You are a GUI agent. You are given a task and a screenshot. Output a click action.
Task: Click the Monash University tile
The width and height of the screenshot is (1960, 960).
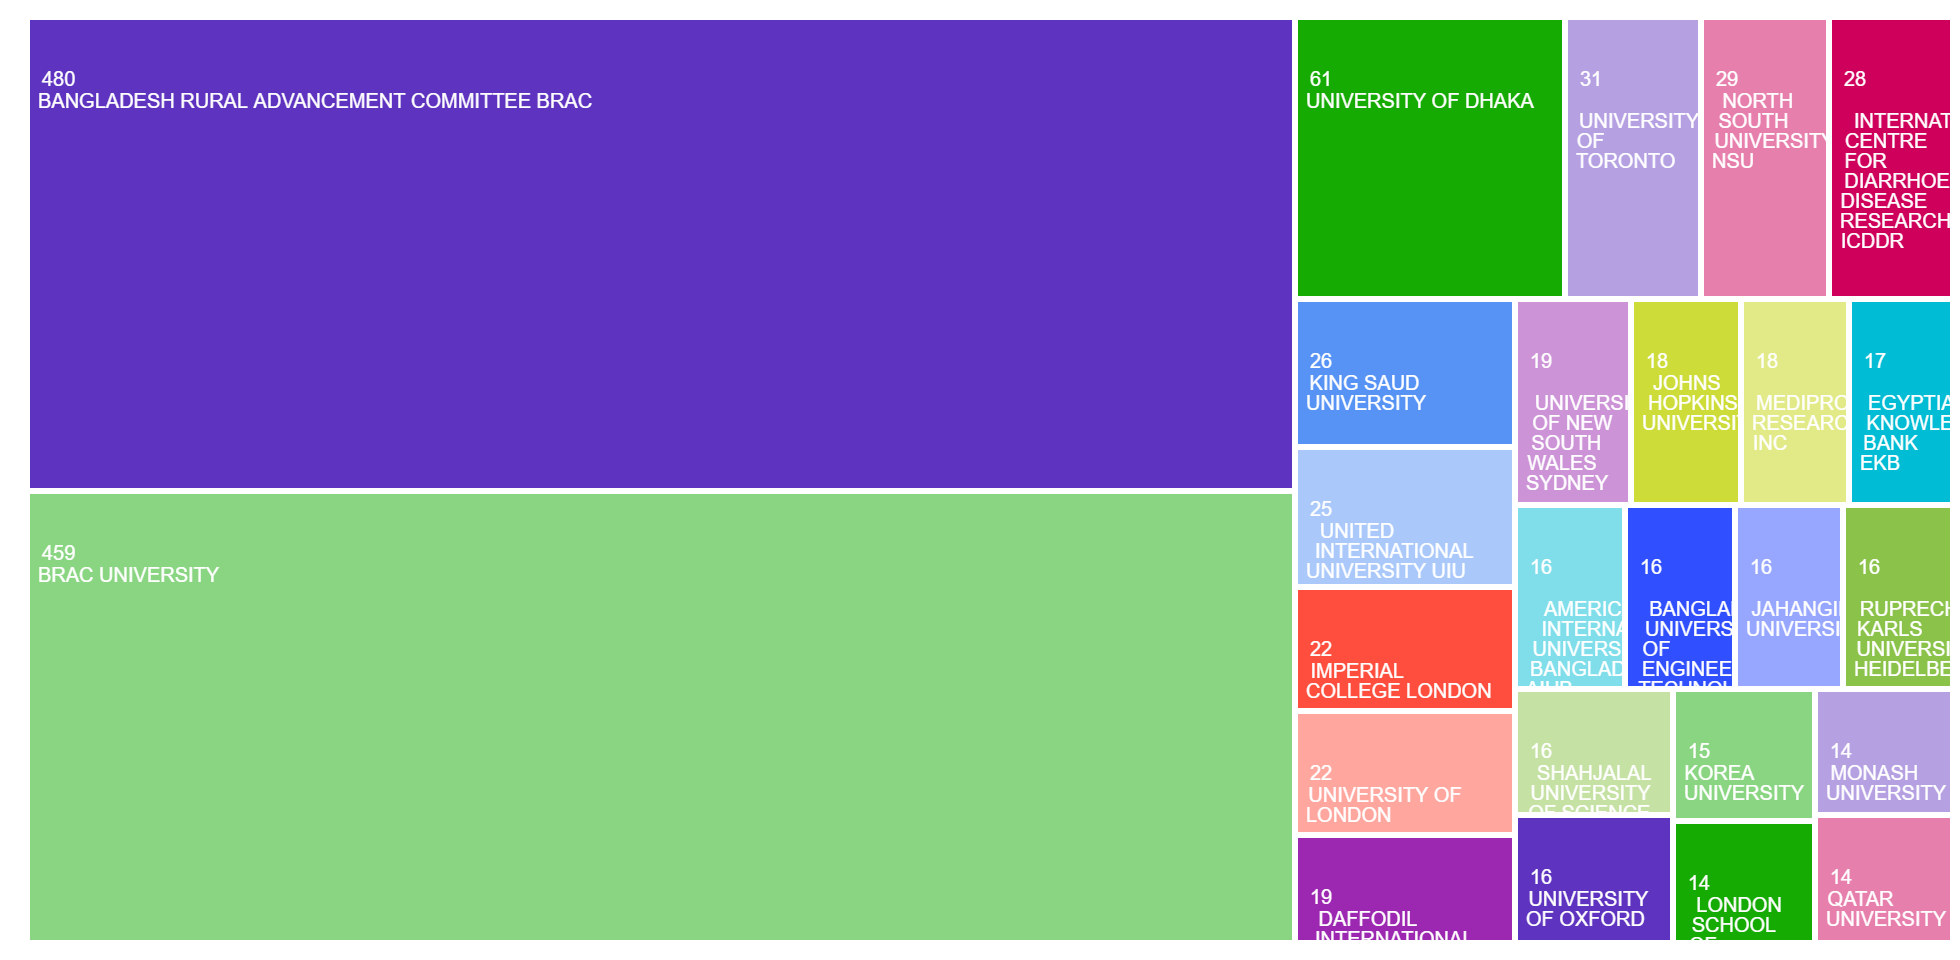pyautogui.click(x=1883, y=752)
